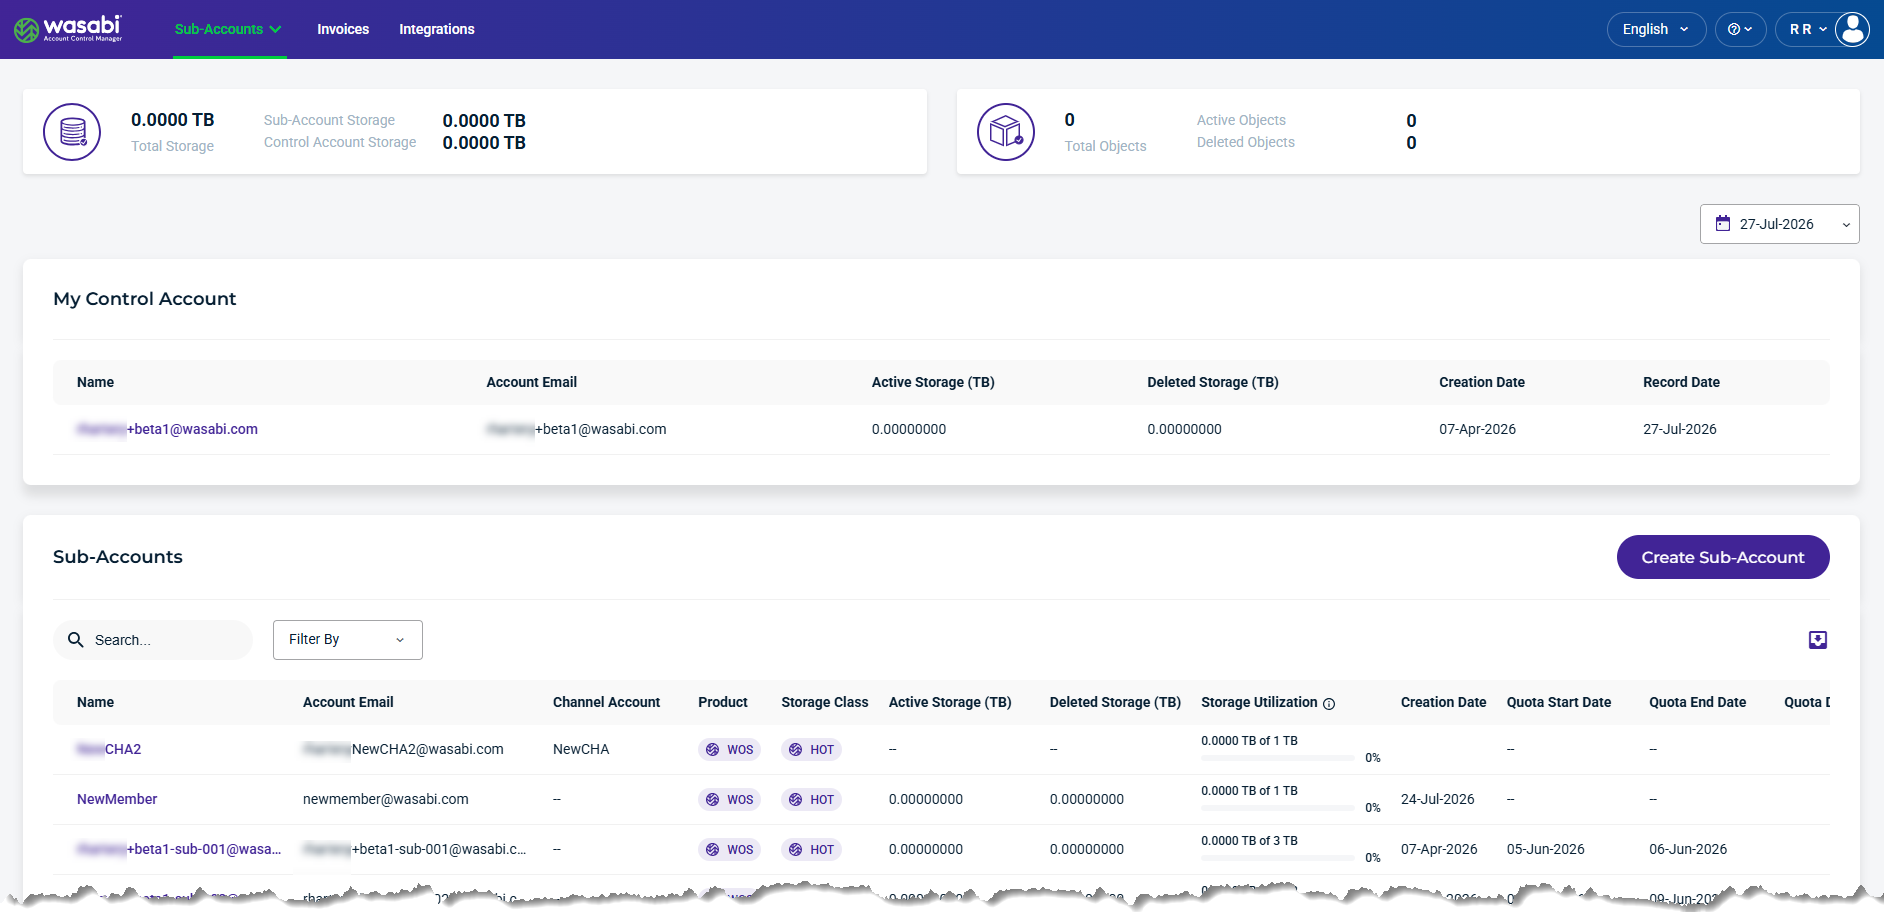Expand the 27-Jul-2026 date selector

pos(1779,224)
